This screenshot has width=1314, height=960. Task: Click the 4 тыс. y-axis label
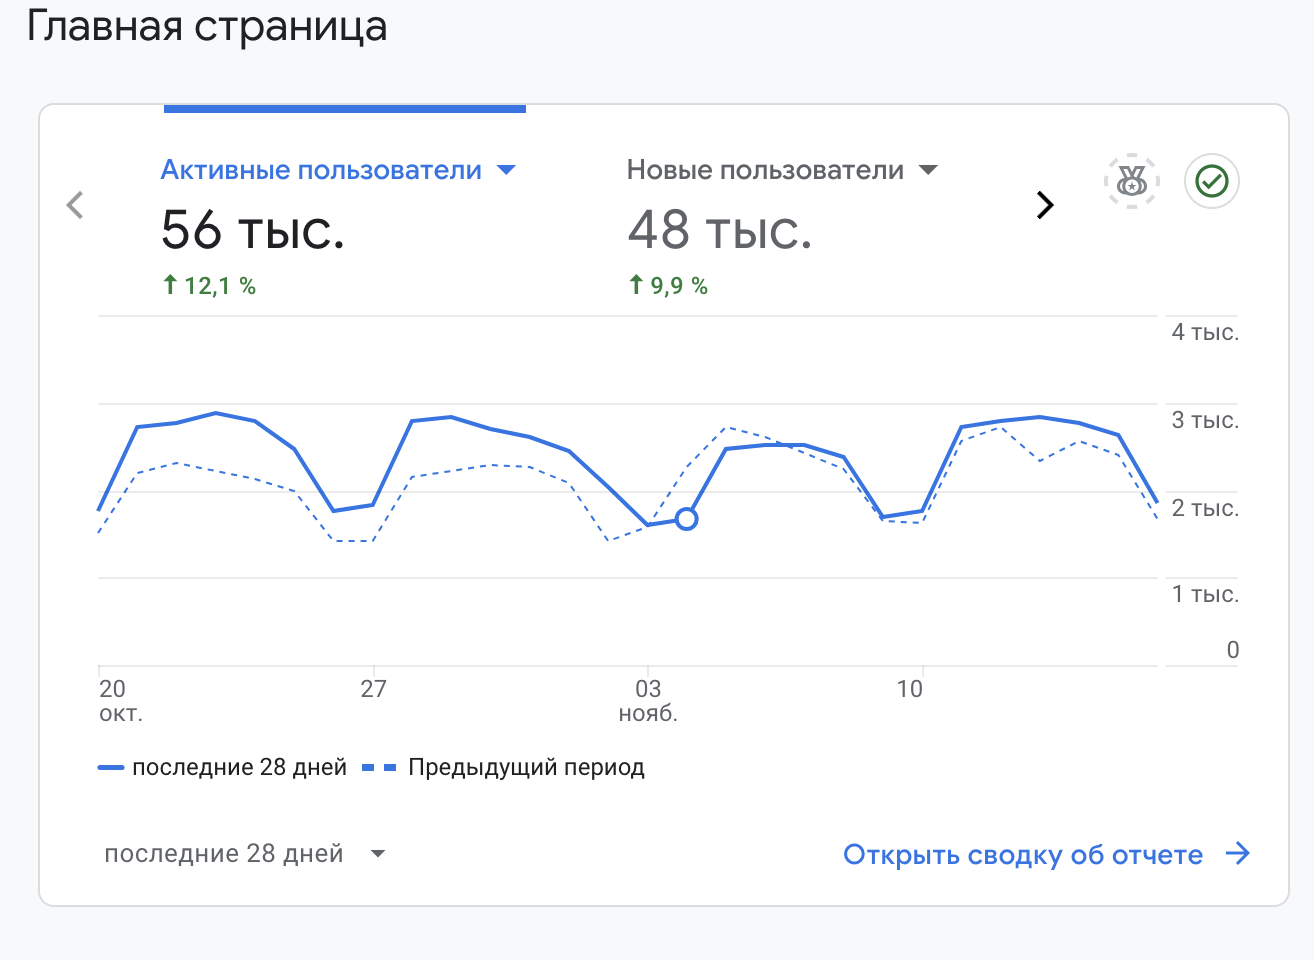[1205, 332]
